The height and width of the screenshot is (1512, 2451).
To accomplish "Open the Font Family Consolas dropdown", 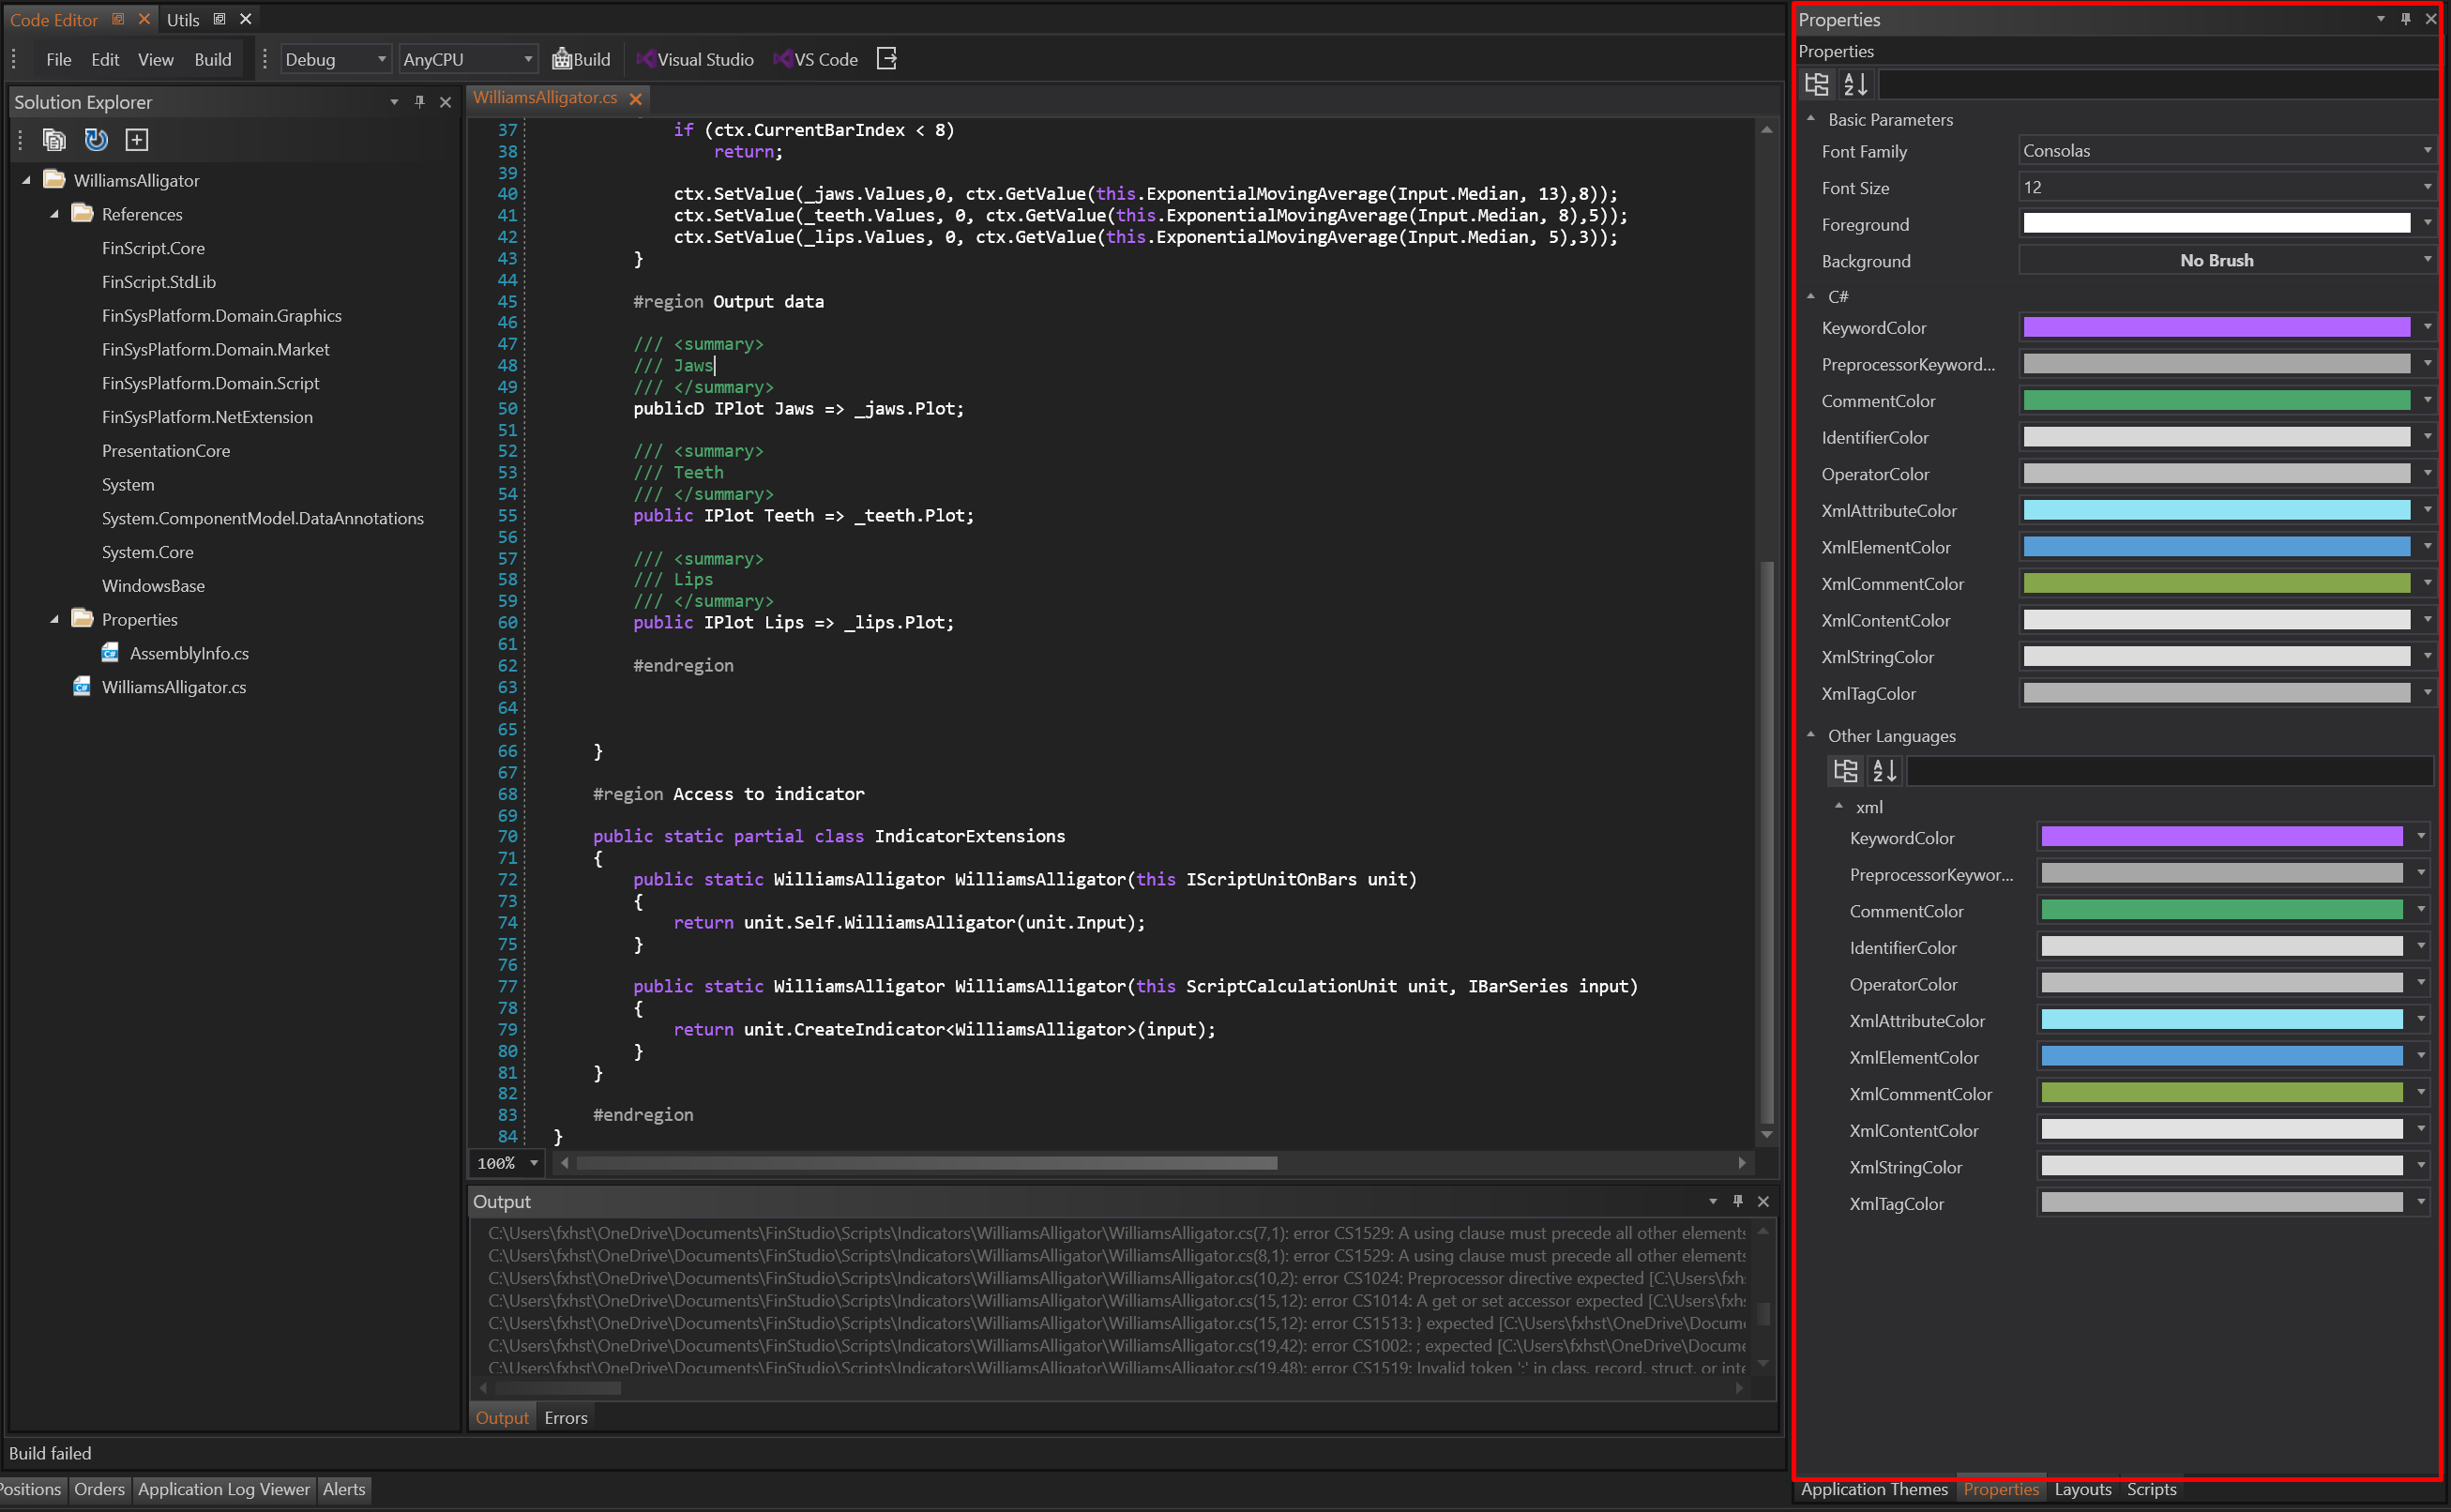I will 2226,151.
